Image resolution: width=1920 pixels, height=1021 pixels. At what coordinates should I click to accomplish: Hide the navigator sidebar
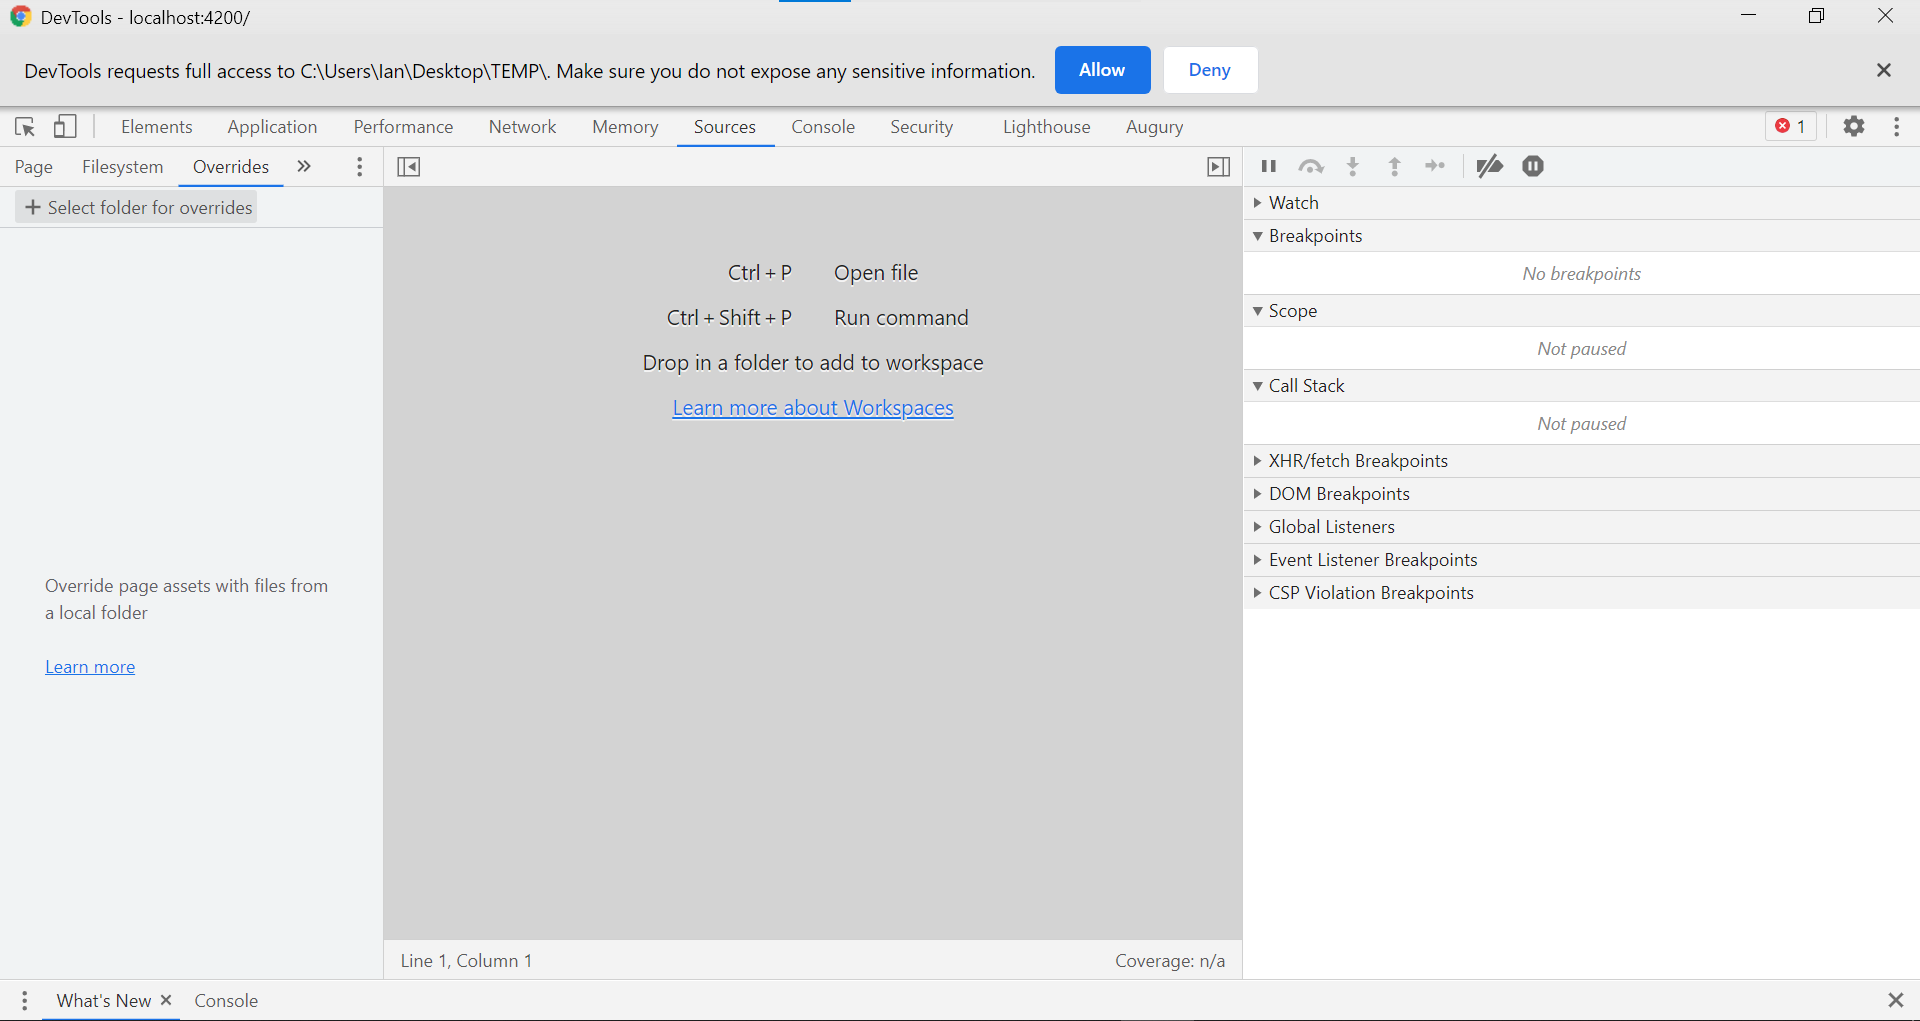409,167
